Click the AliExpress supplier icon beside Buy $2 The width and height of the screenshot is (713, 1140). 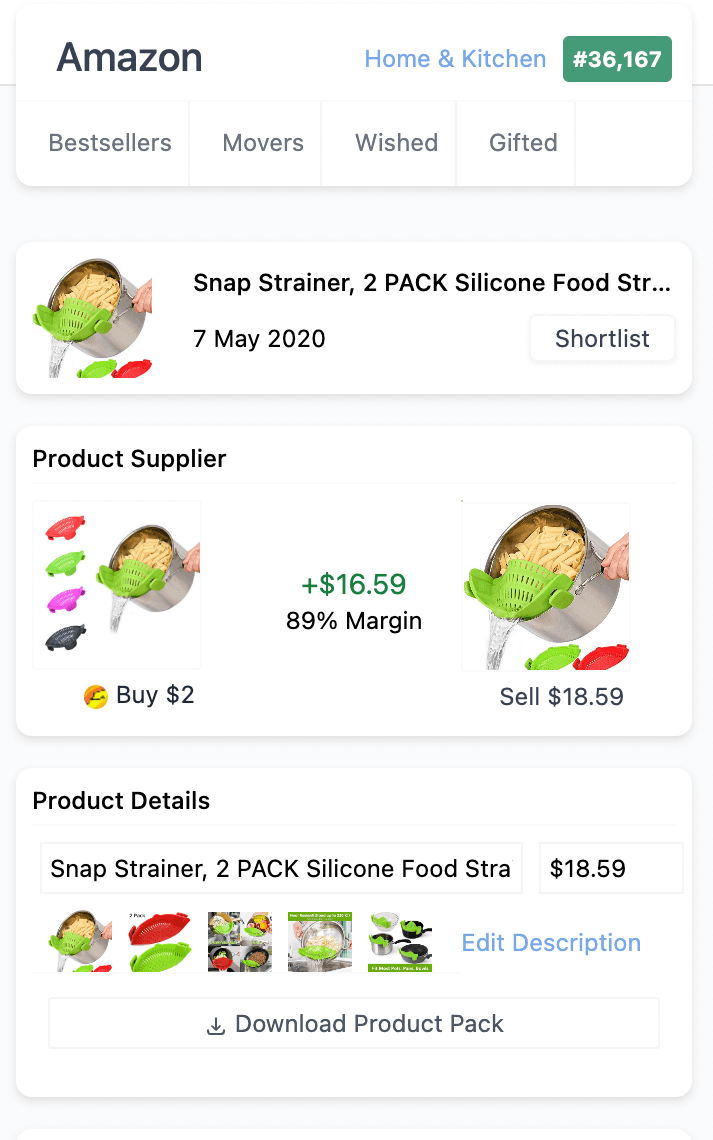[96, 697]
